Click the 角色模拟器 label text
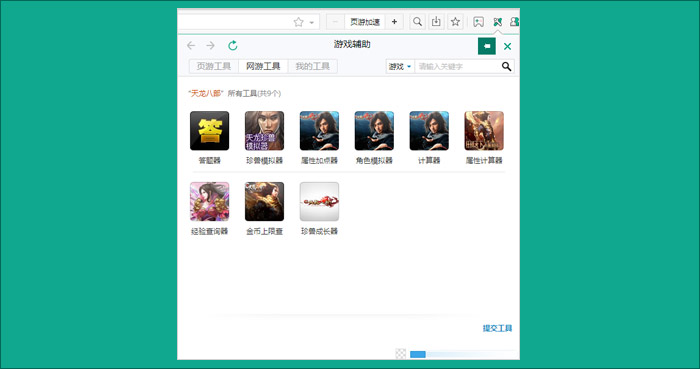 pos(374,161)
